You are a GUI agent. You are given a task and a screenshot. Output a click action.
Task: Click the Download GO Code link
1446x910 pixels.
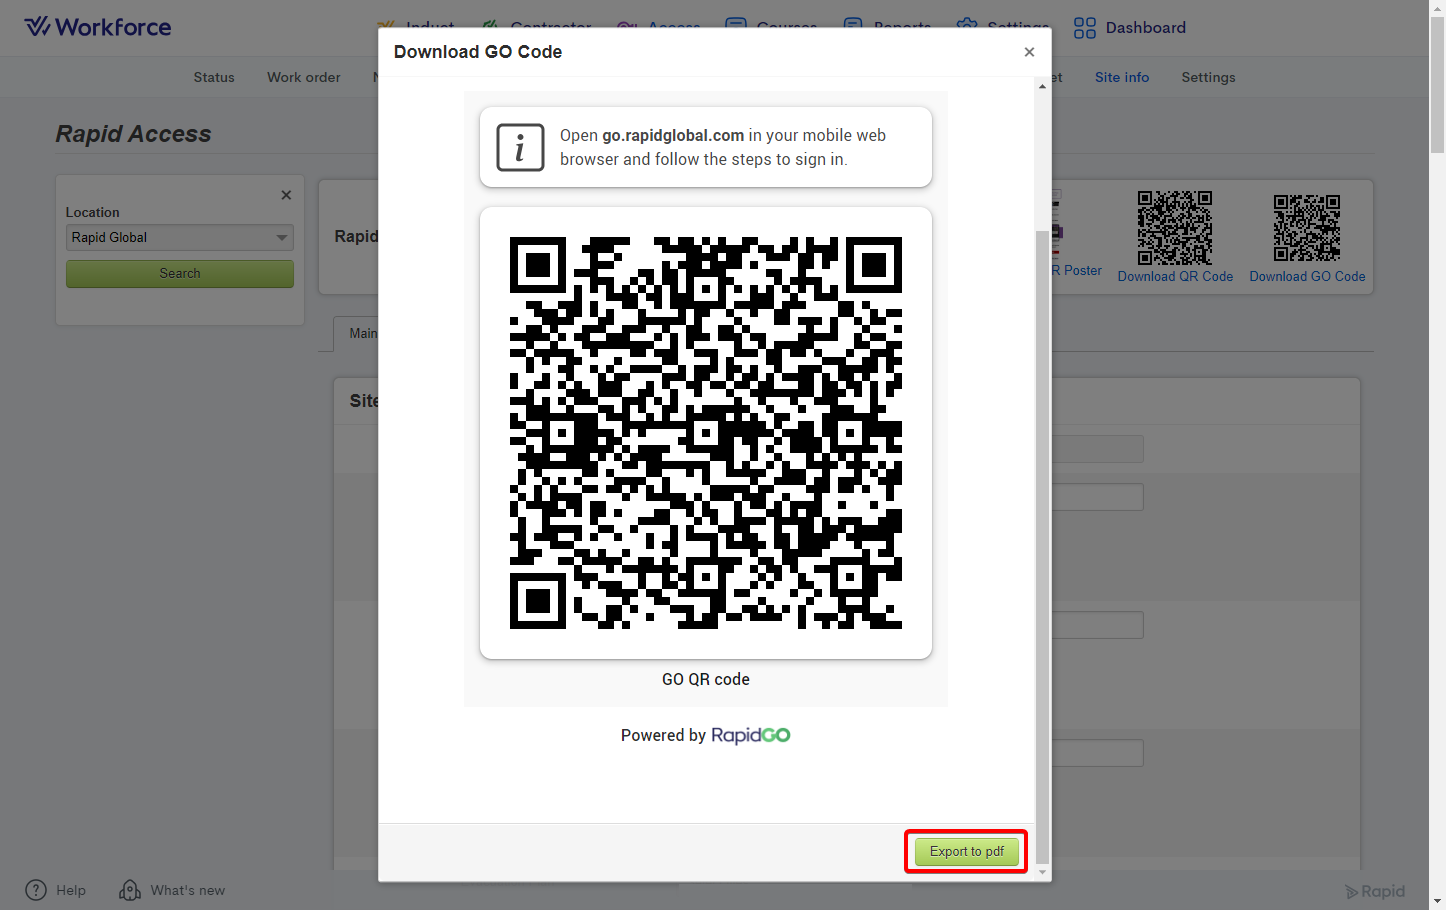point(1307,277)
